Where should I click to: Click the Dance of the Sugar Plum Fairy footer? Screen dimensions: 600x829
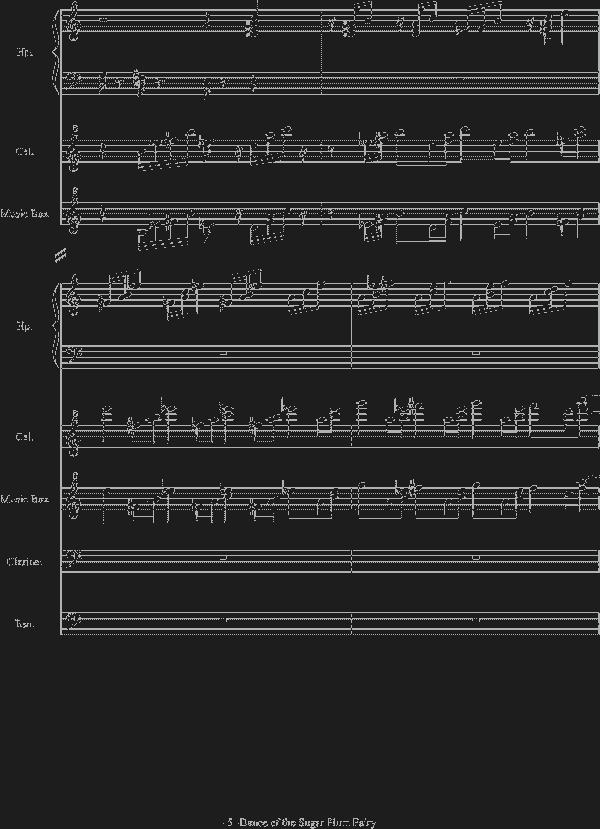point(300,823)
